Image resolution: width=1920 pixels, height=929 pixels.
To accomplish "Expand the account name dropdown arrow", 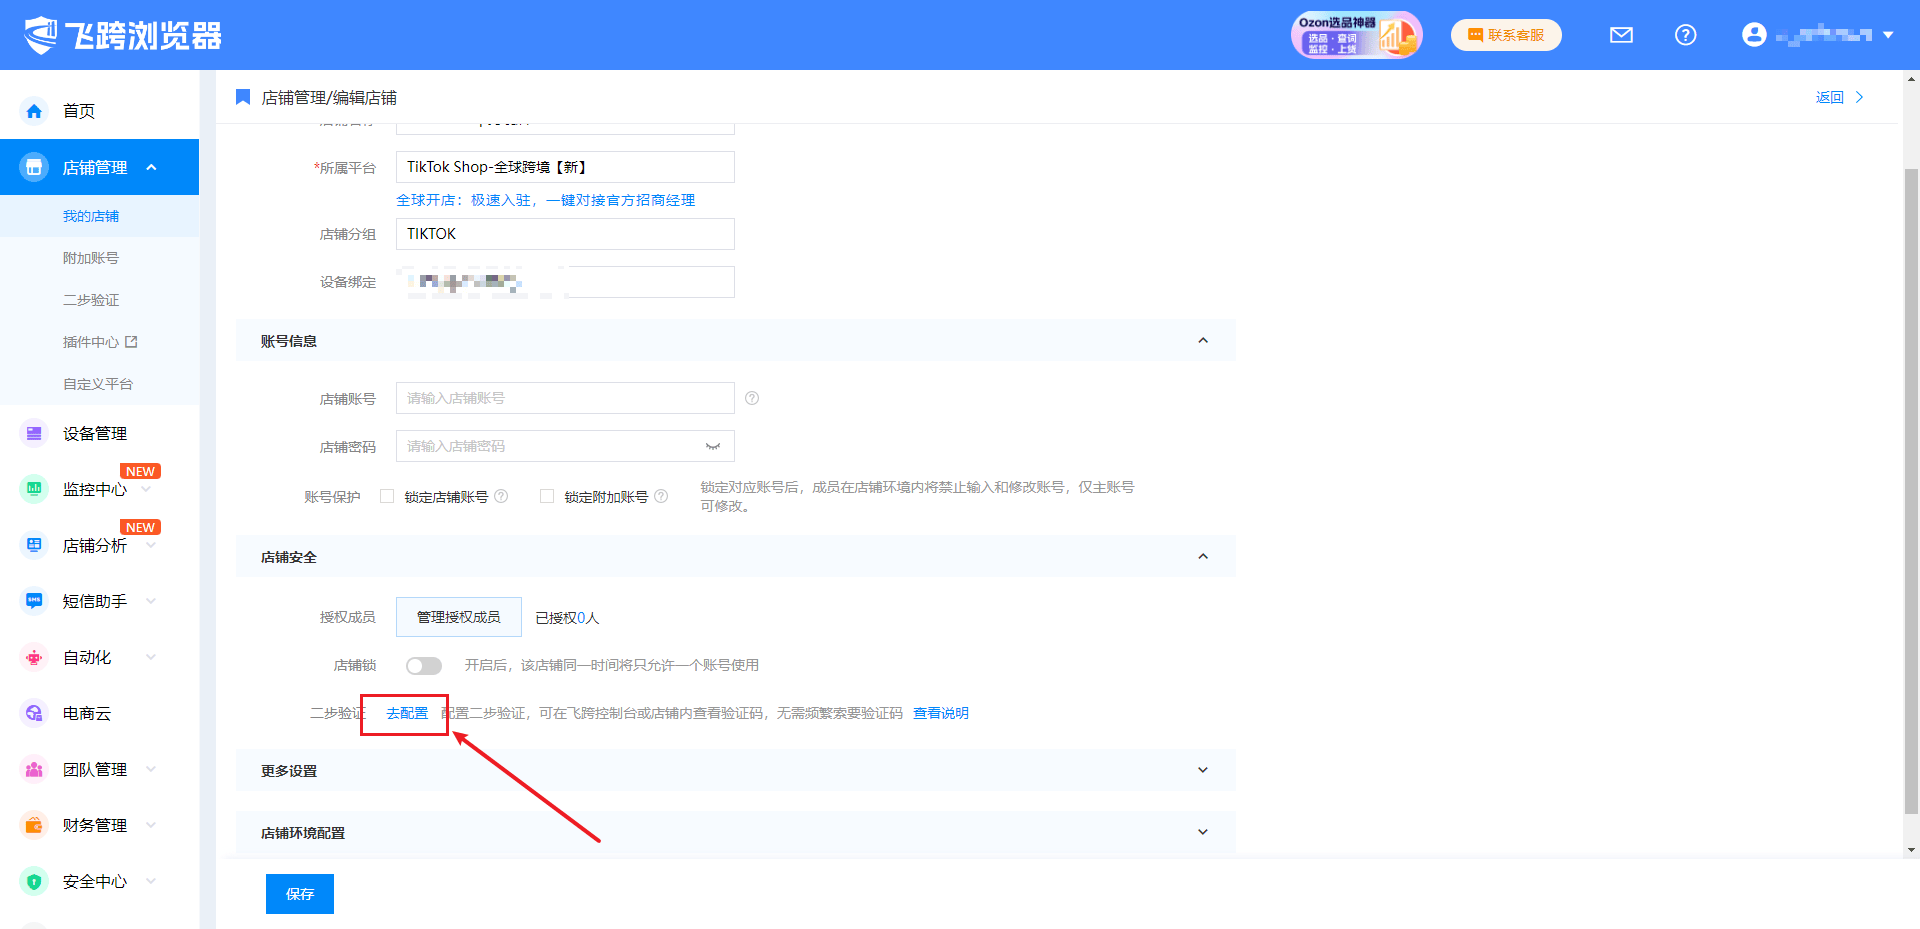I will click(1888, 35).
